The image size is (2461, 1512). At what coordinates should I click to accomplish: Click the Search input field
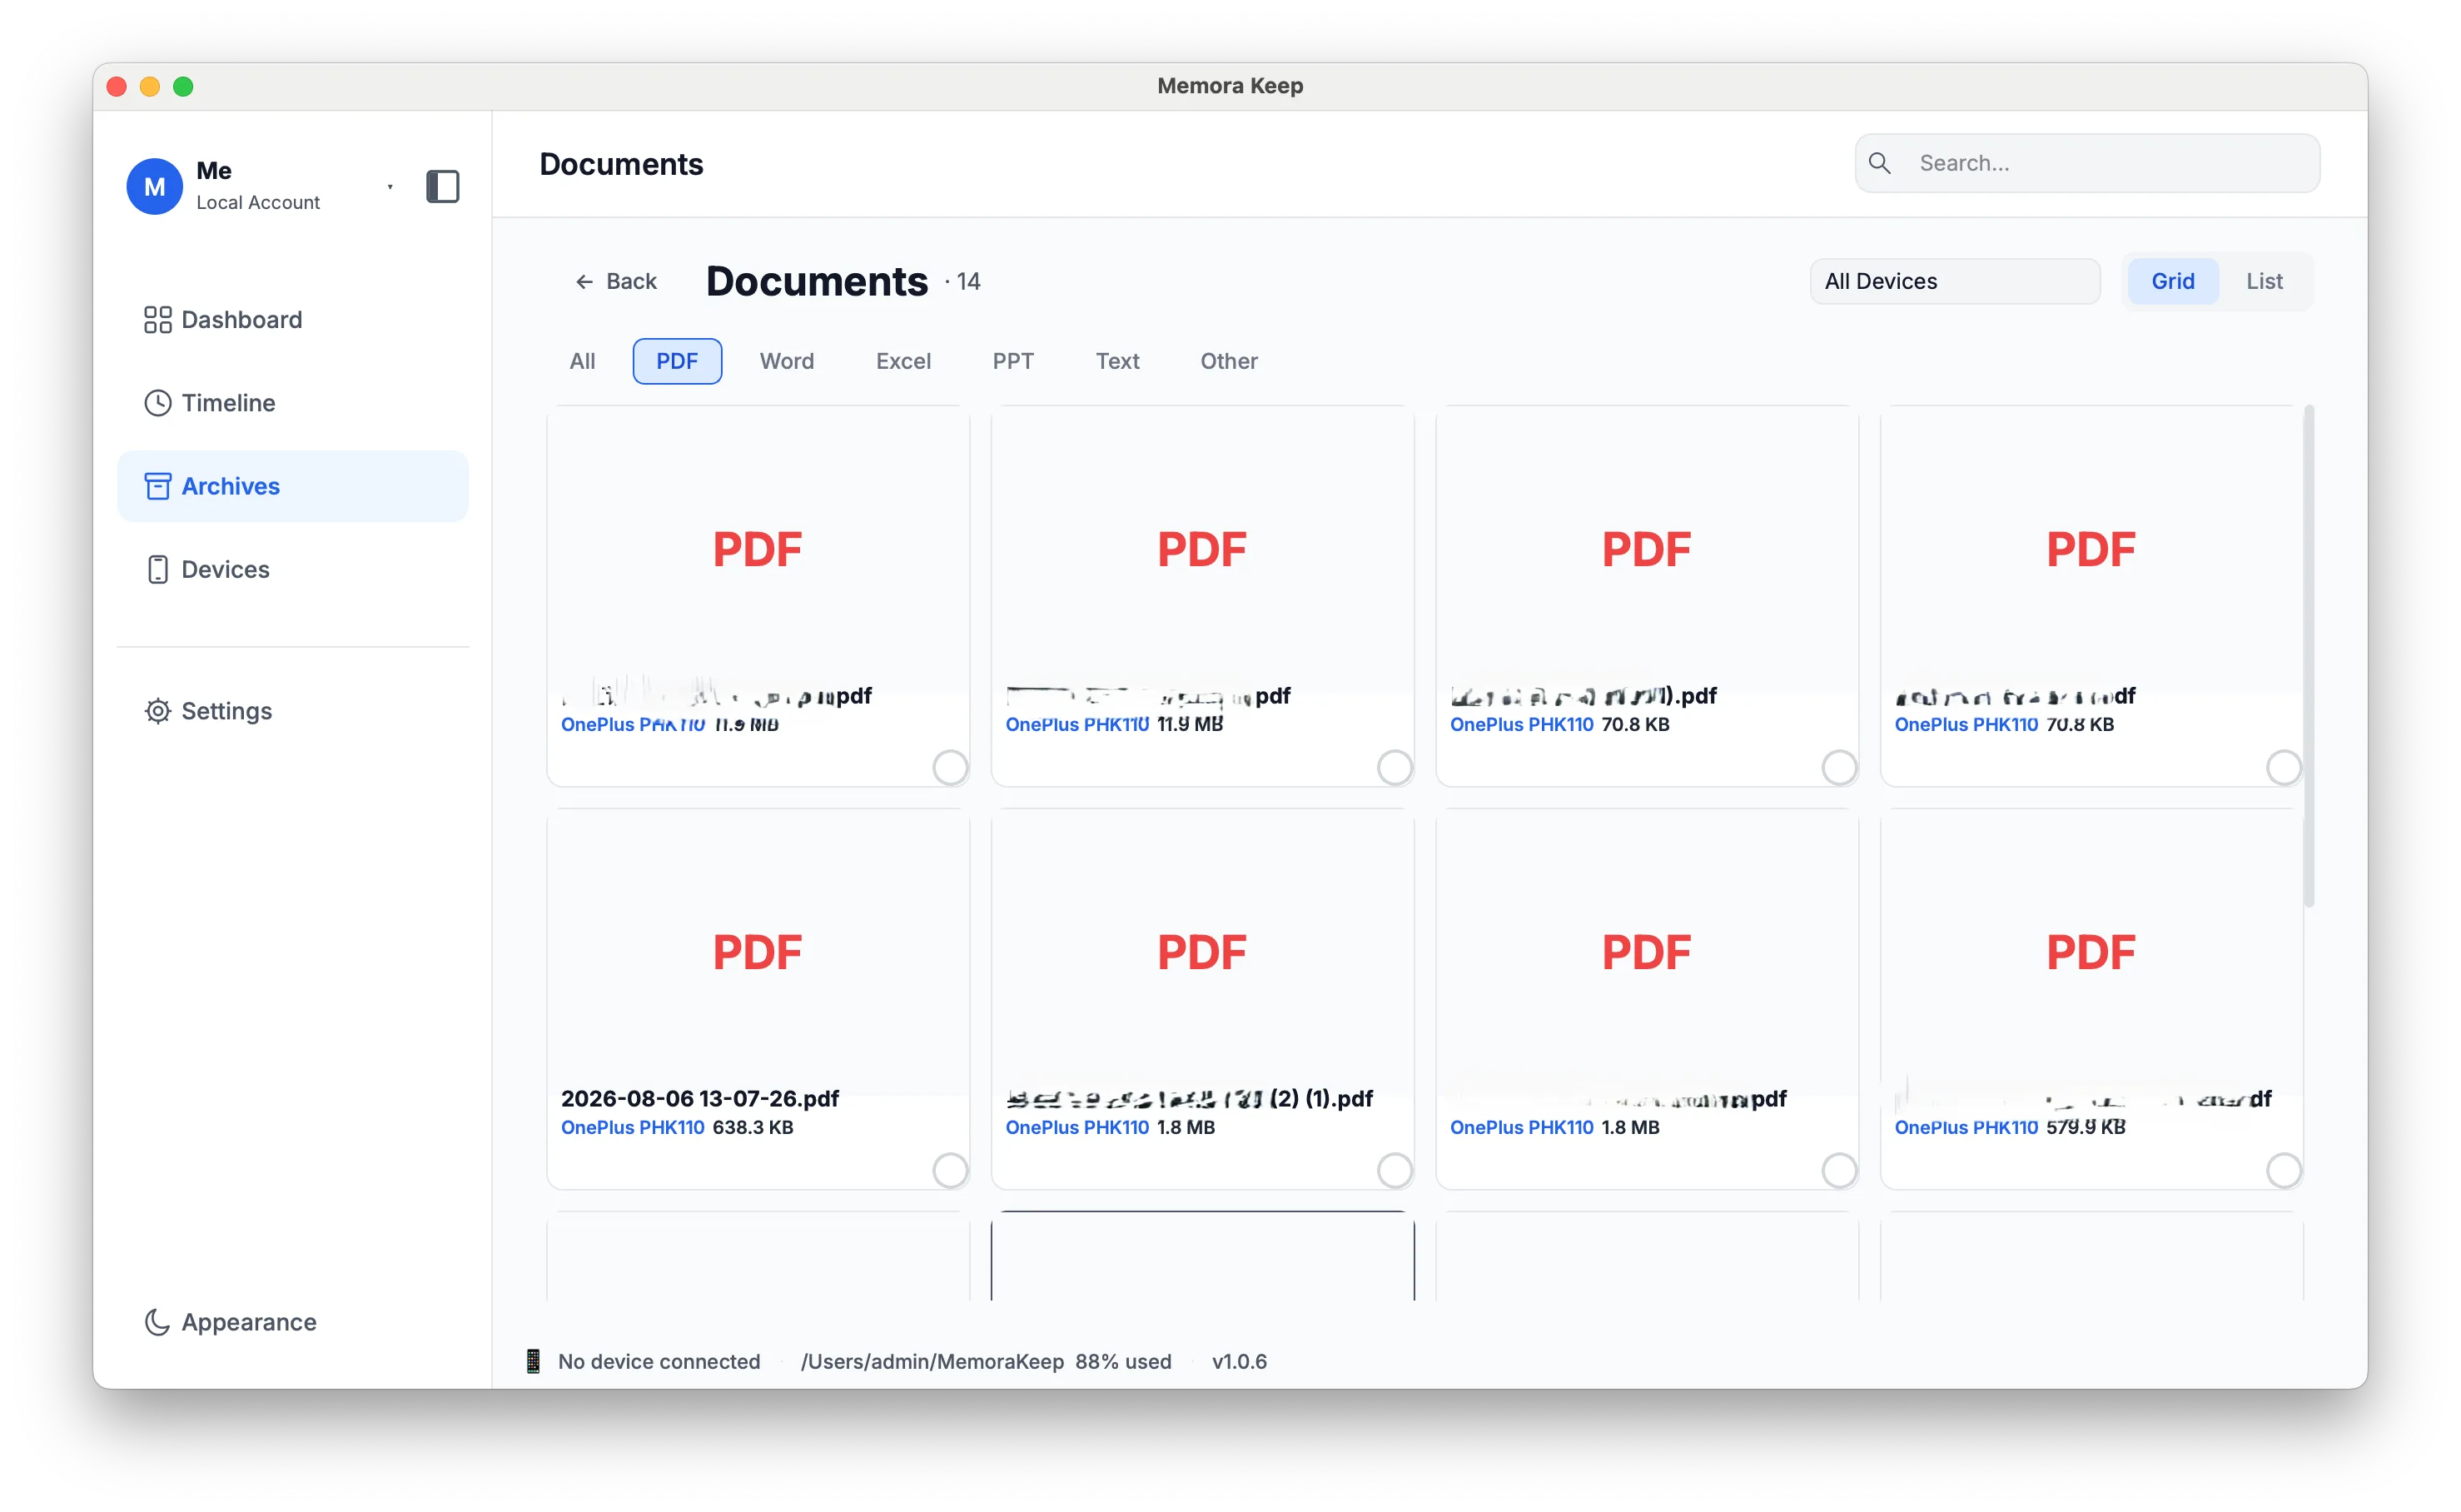pos(2087,163)
